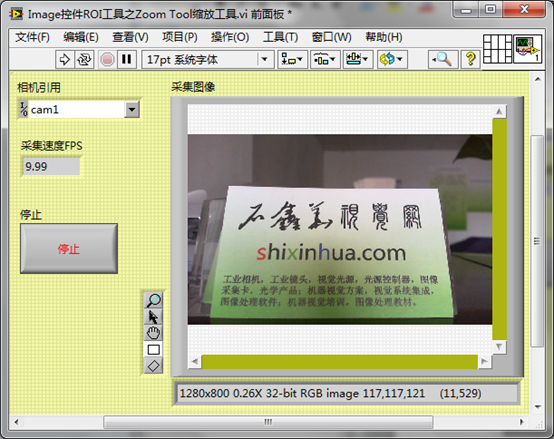Click image display scroll down arrow
The image size is (554, 439).
pyautogui.click(x=499, y=347)
